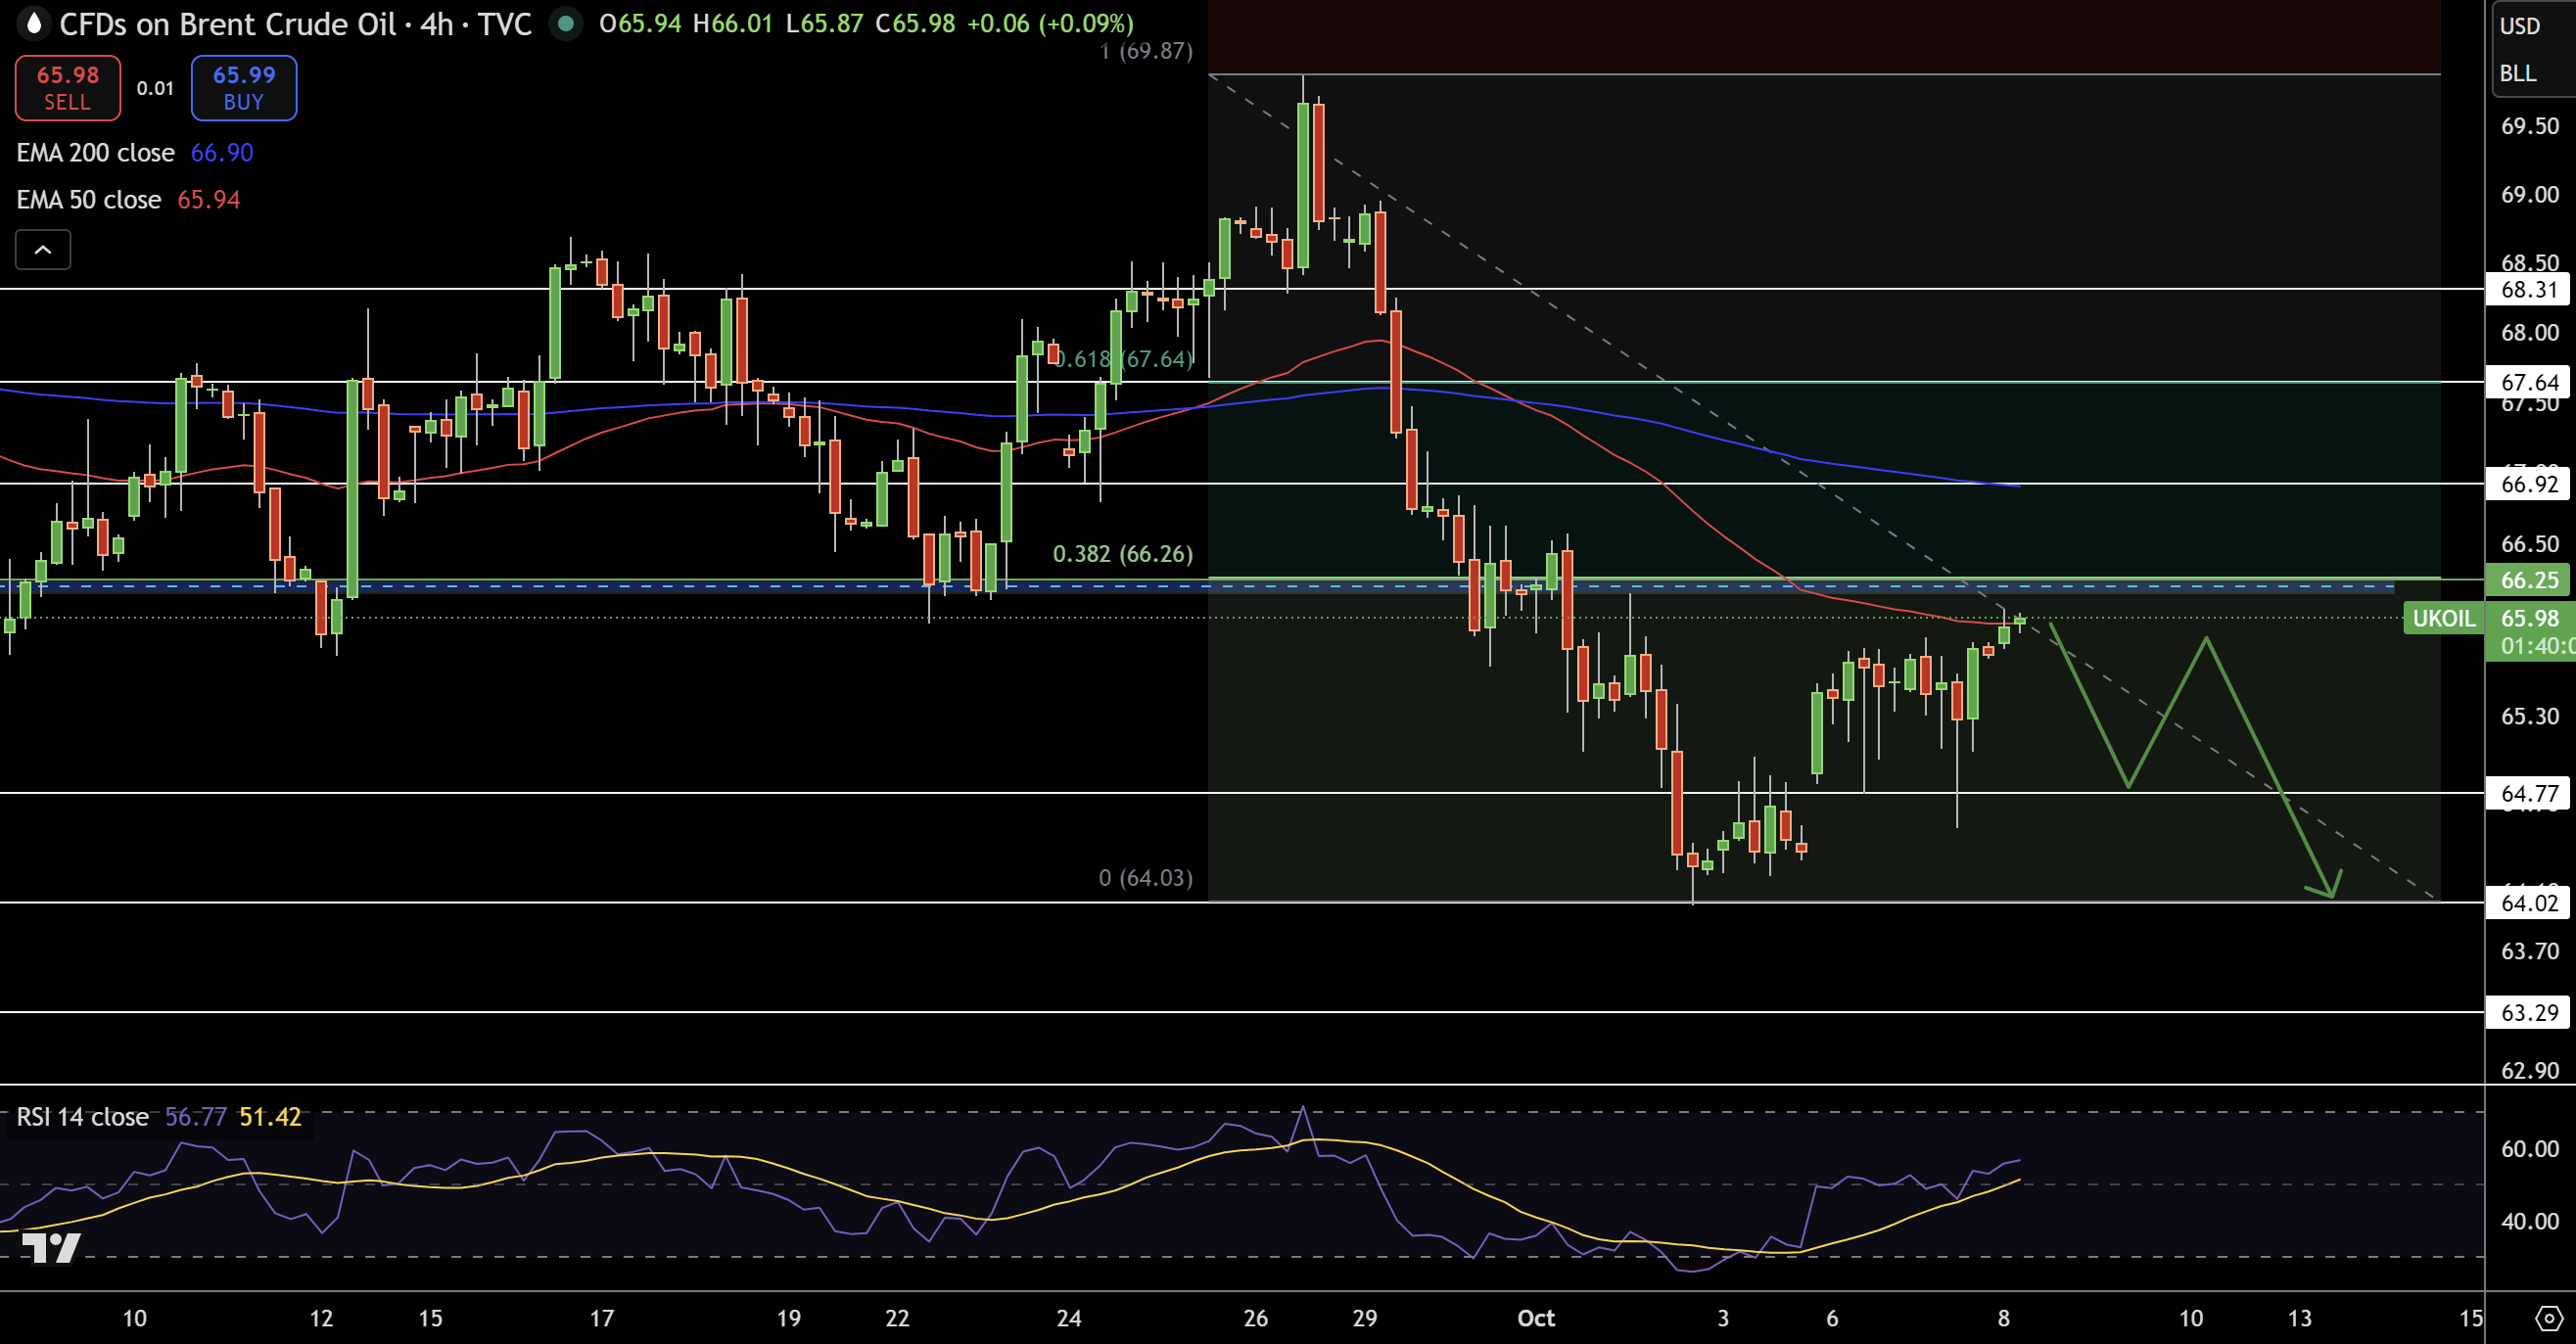Open the BLL unit selector
This screenshot has height=1344, width=2576.
point(2517,73)
